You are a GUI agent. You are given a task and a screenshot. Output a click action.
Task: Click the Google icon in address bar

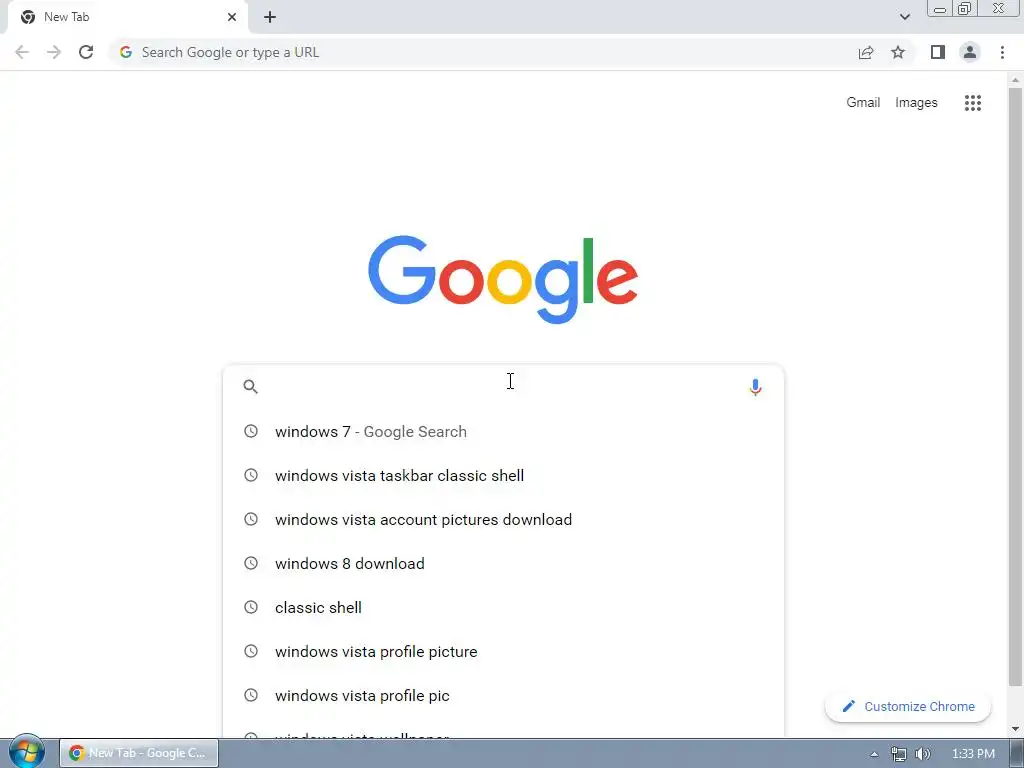coord(126,52)
